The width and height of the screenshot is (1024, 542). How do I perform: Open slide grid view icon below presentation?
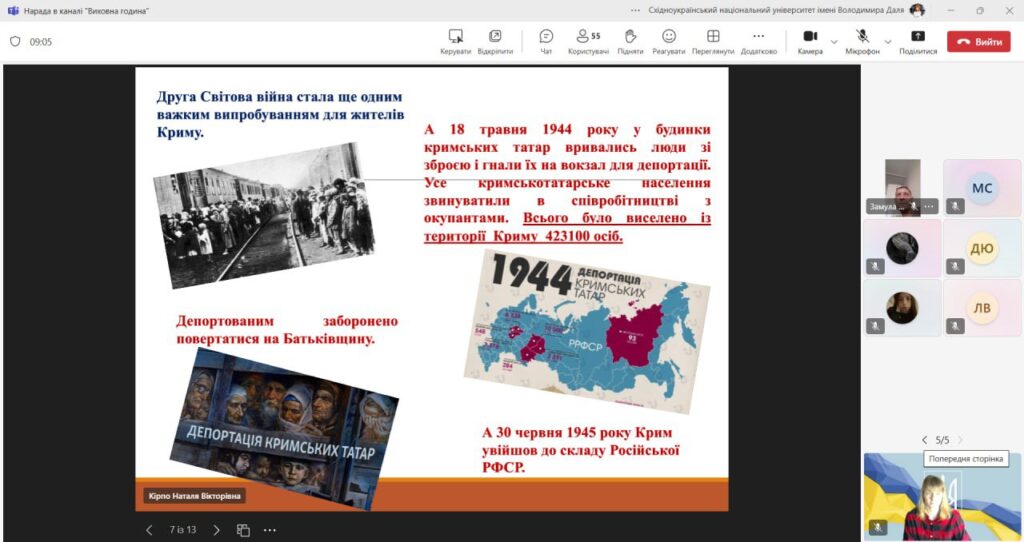[x=243, y=530]
